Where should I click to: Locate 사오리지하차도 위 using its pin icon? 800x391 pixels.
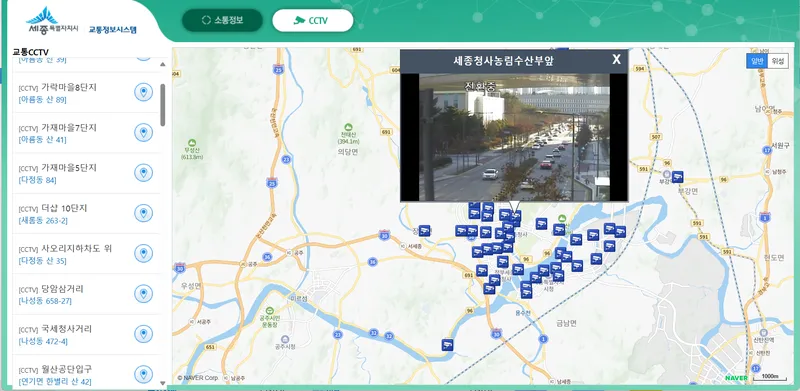click(143, 253)
